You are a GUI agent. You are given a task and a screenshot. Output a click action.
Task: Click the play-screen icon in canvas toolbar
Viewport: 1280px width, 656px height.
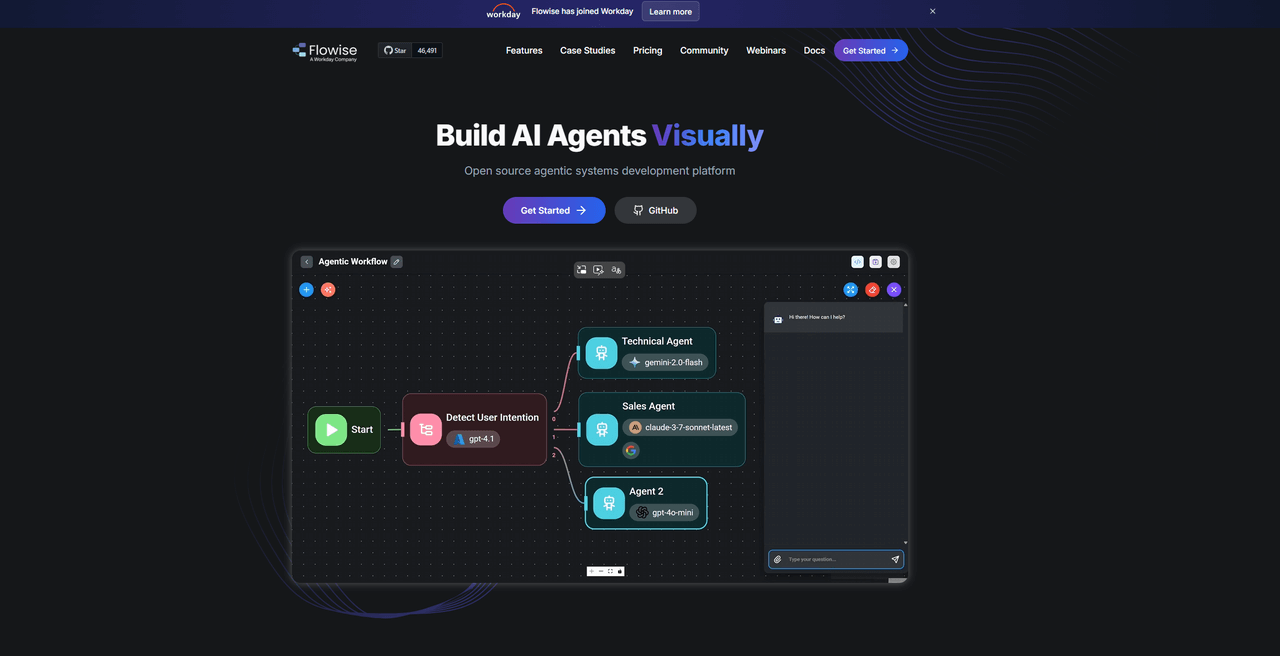coord(599,270)
